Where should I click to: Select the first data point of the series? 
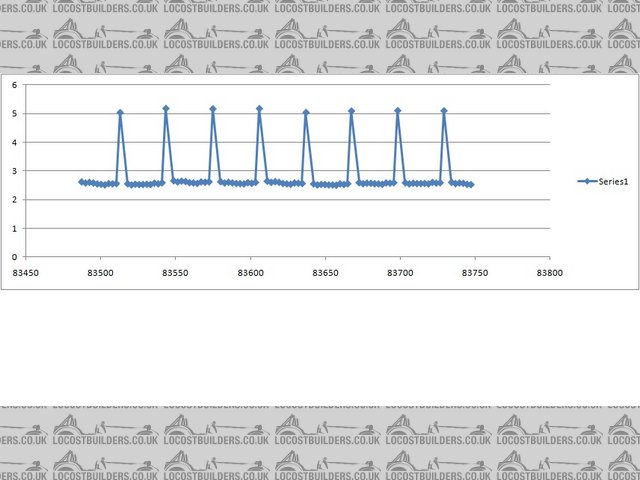[82, 182]
